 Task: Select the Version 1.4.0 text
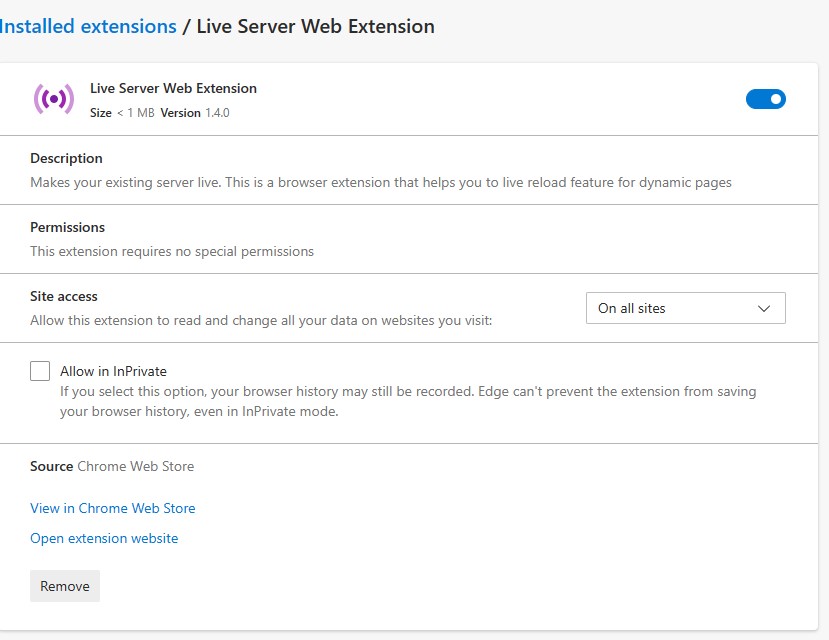click(x=195, y=113)
